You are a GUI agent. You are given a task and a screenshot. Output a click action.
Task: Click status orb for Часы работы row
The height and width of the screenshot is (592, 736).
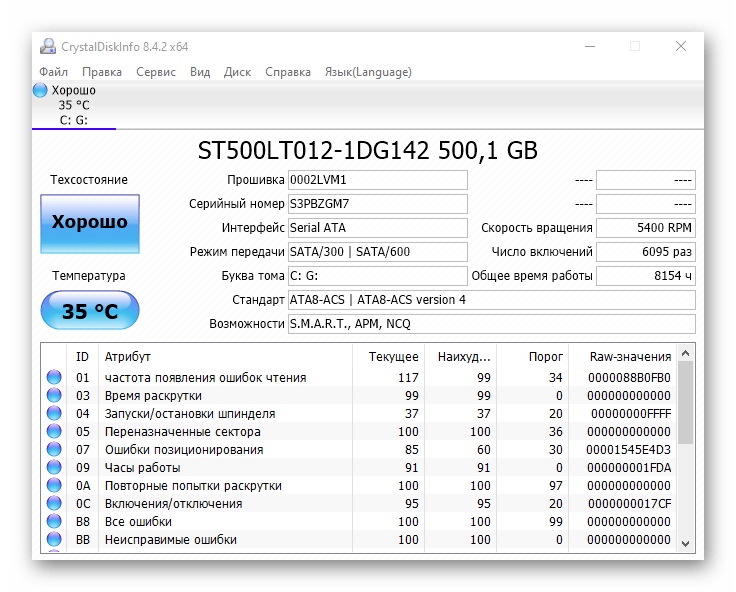[54, 467]
